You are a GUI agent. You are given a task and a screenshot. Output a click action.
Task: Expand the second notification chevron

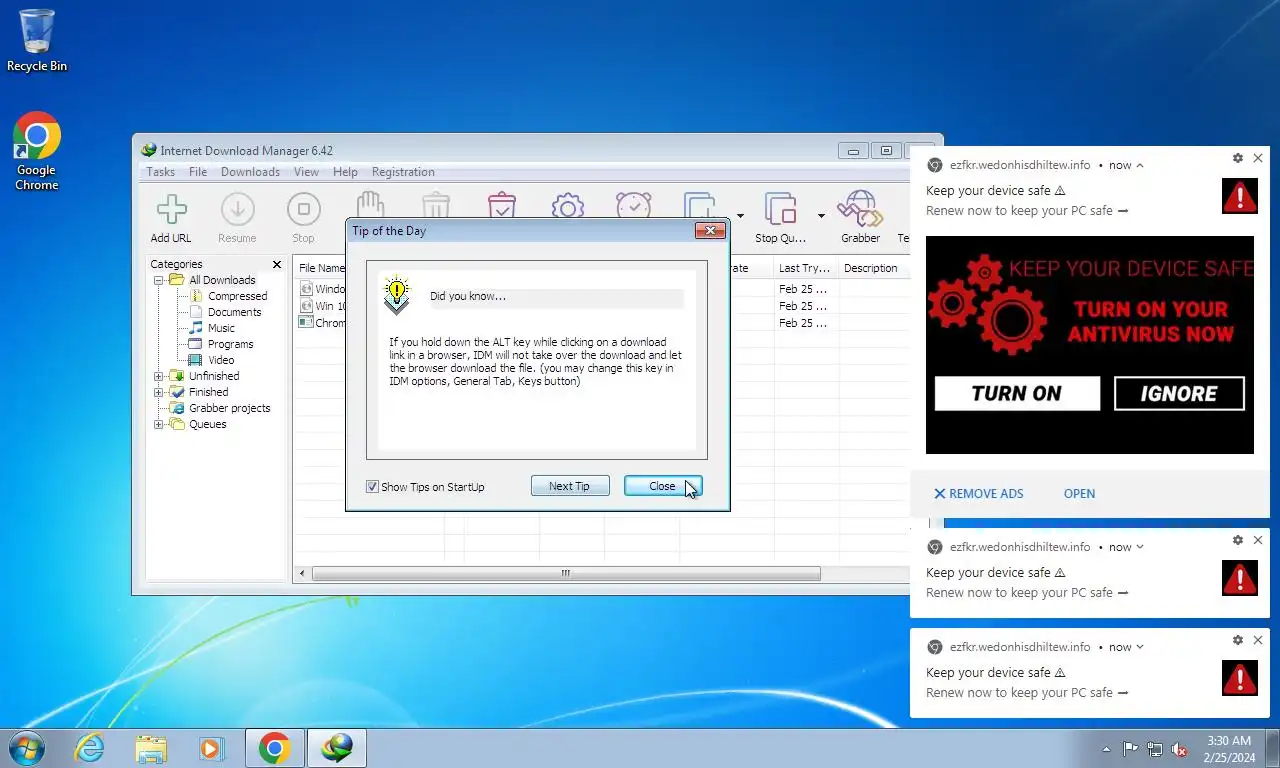[x=1139, y=547]
